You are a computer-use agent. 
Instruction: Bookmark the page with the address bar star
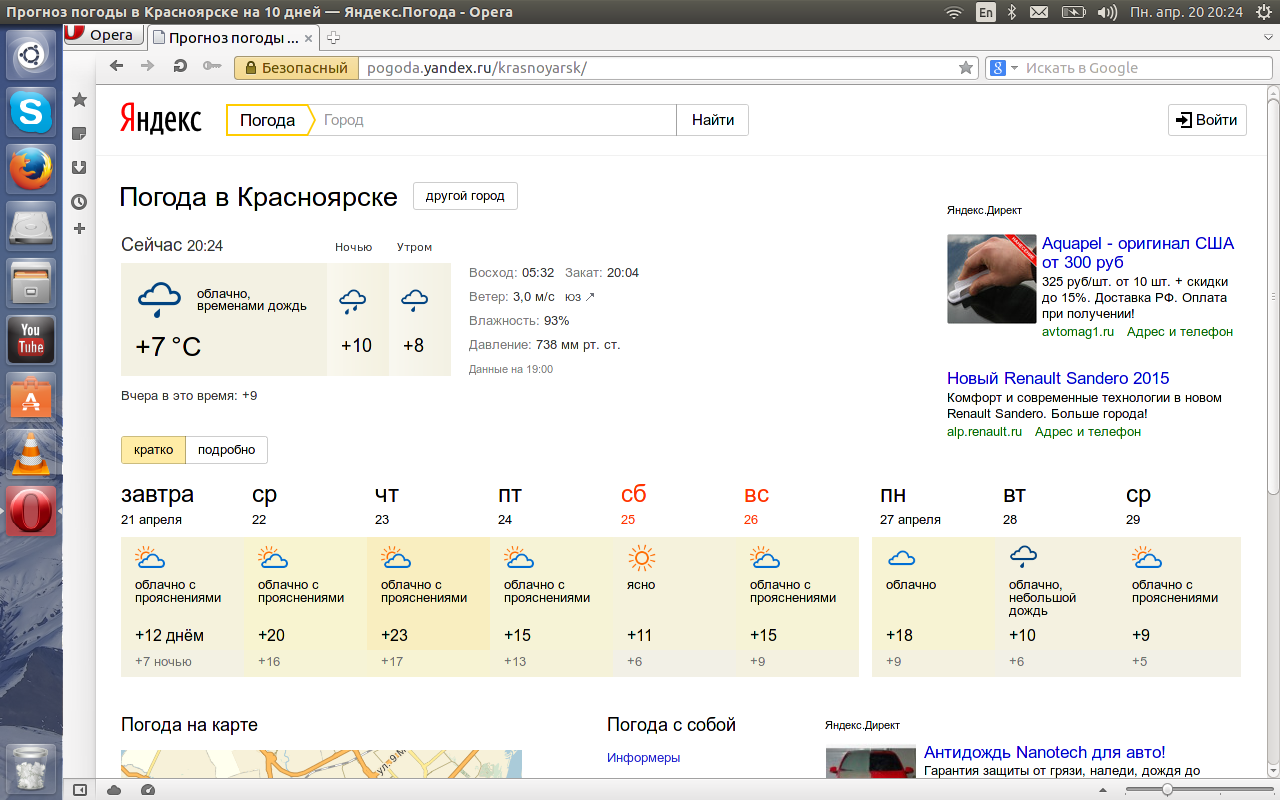pyautogui.click(x=966, y=68)
